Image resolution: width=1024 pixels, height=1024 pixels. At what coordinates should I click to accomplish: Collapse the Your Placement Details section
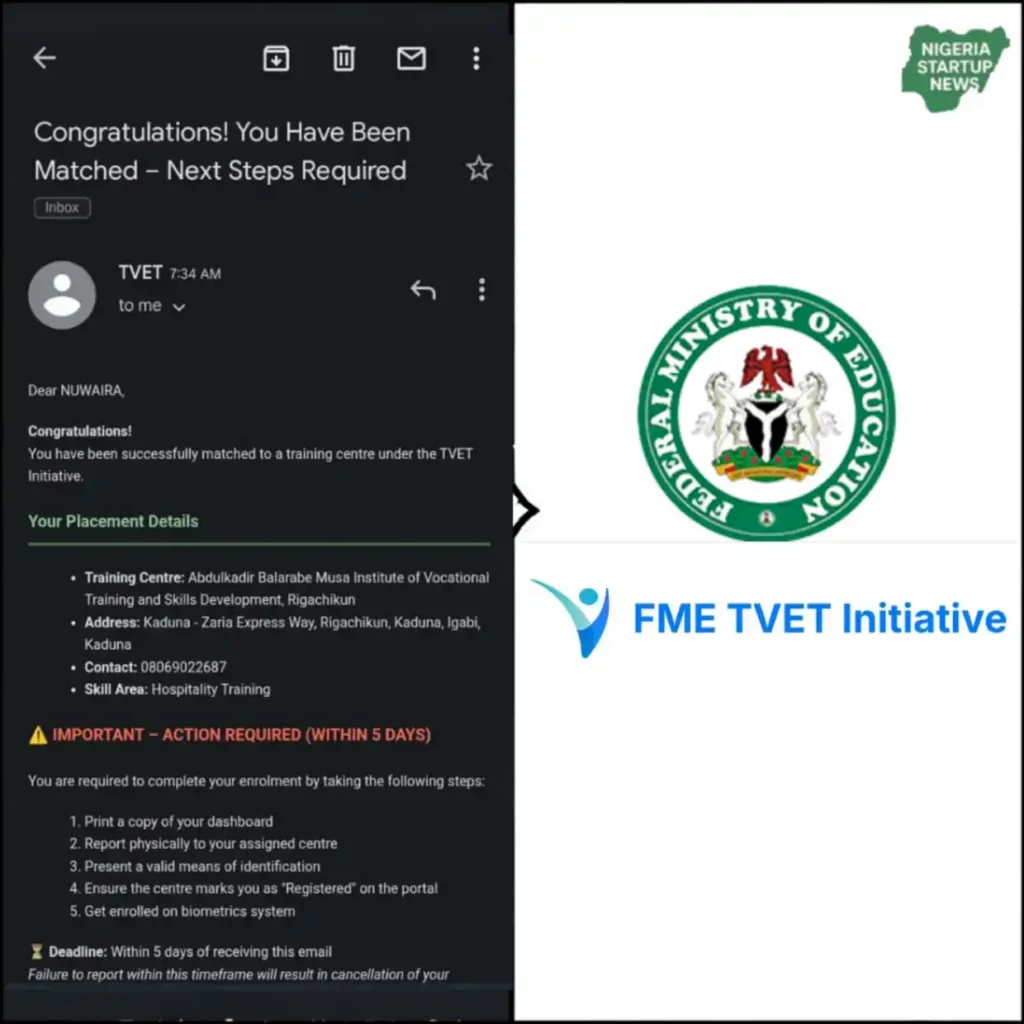click(113, 521)
